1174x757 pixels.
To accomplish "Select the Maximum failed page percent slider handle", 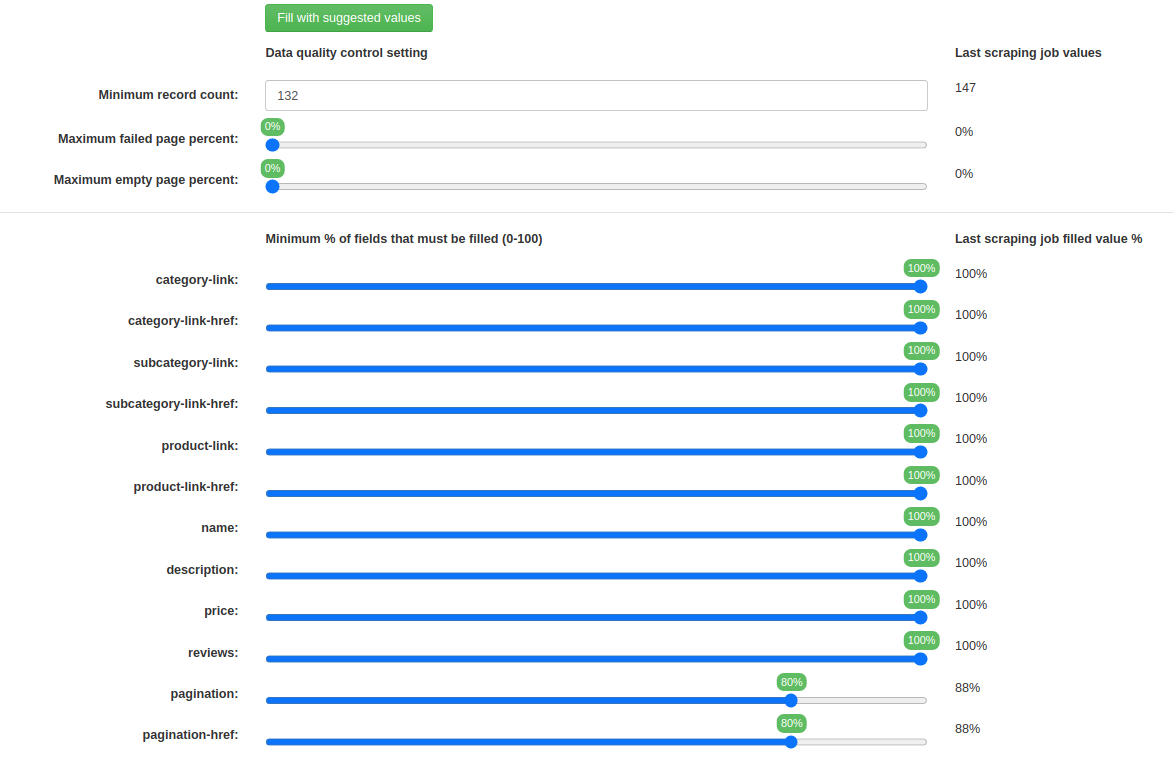I will pyautogui.click(x=272, y=145).
